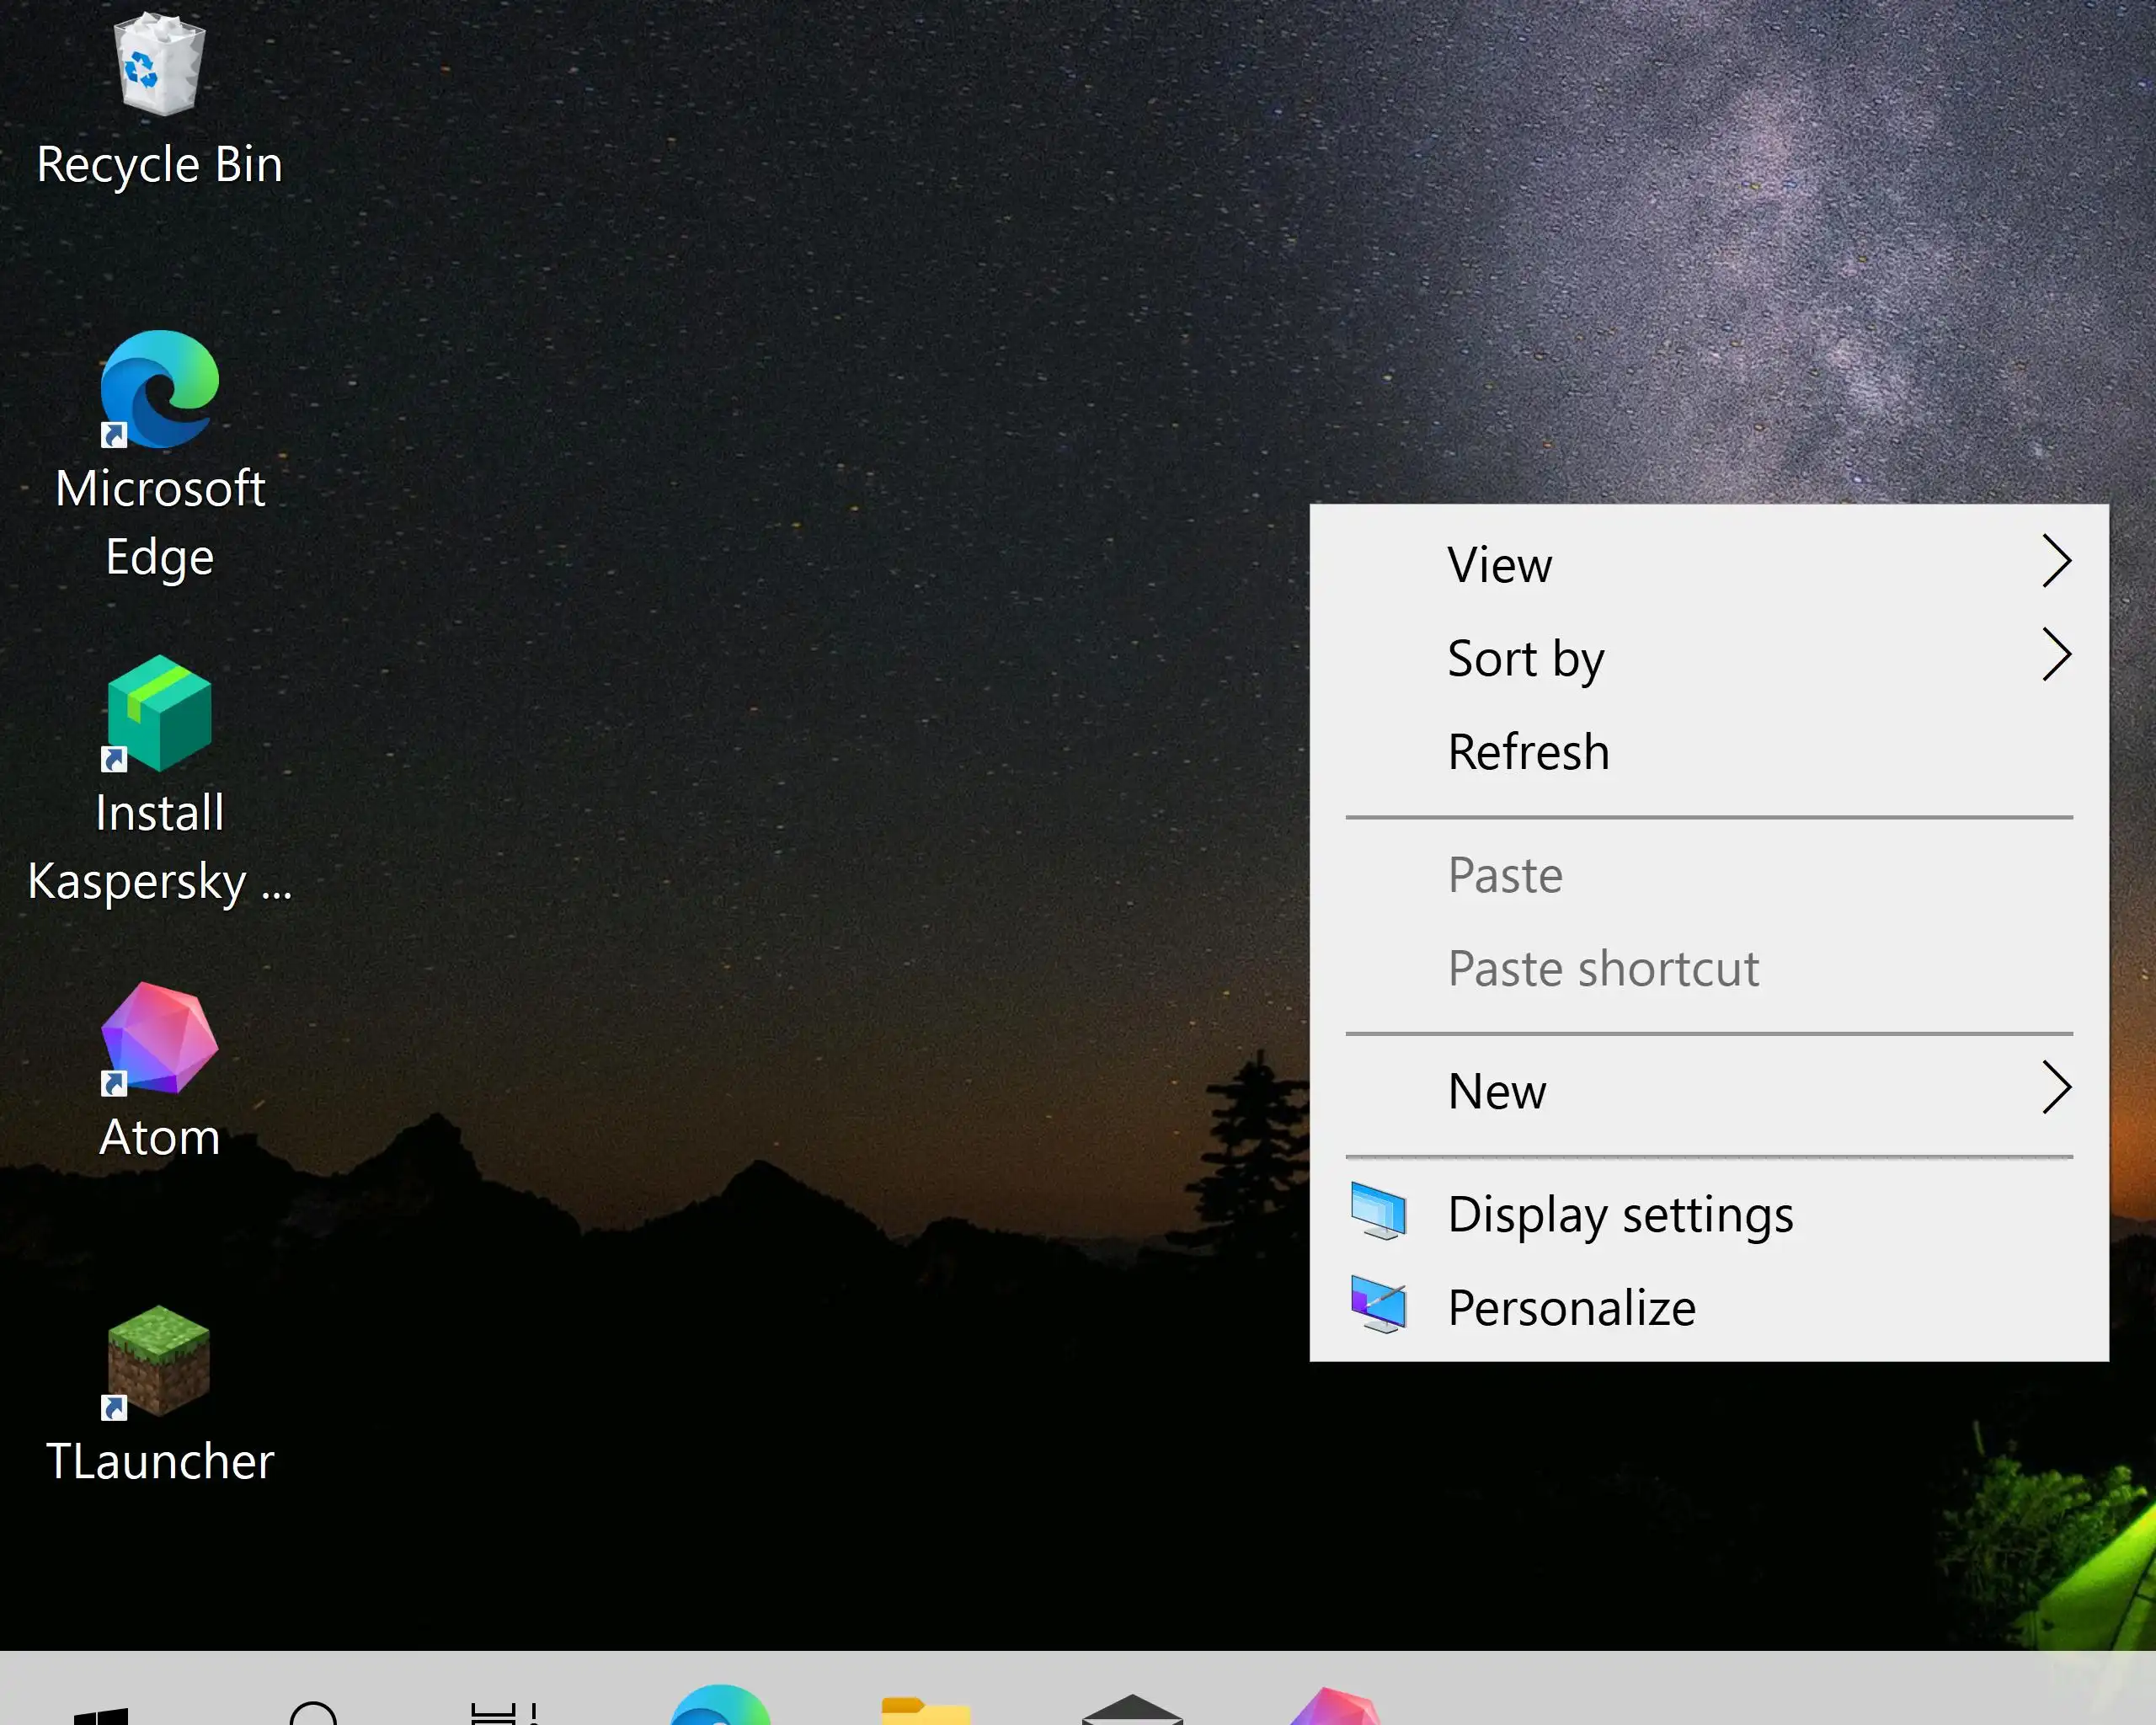Expand the Sort by submenu arrow
Viewport: 2156px width, 1725px height.
pyautogui.click(x=2056, y=656)
